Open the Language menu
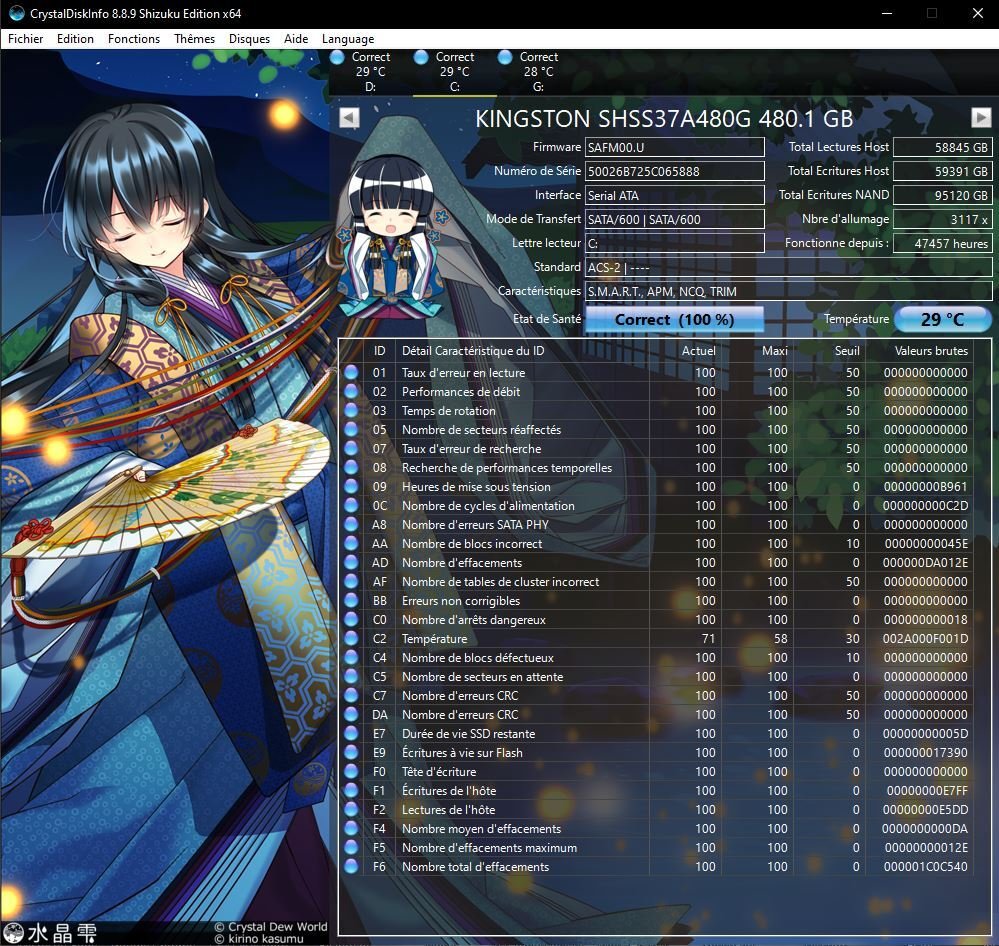 (x=348, y=39)
